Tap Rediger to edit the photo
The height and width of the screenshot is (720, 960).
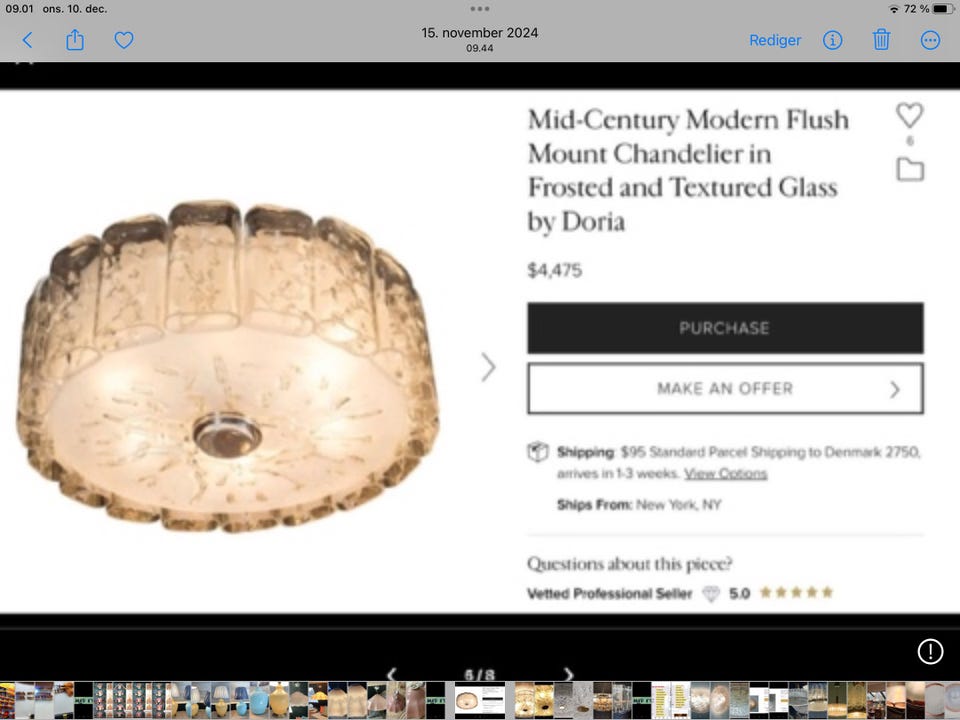coord(775,40)
